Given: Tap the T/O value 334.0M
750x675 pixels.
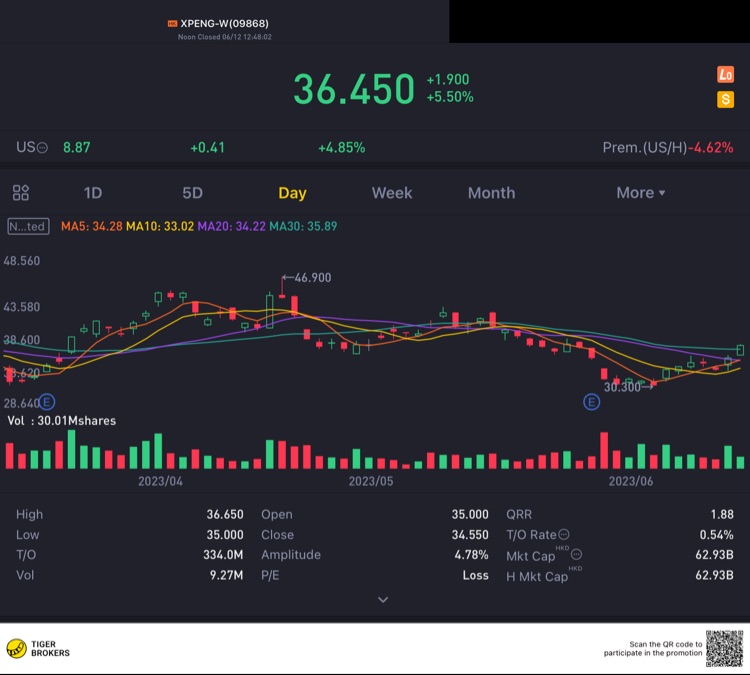Looking at the screenshot, I should pos(223,554).
